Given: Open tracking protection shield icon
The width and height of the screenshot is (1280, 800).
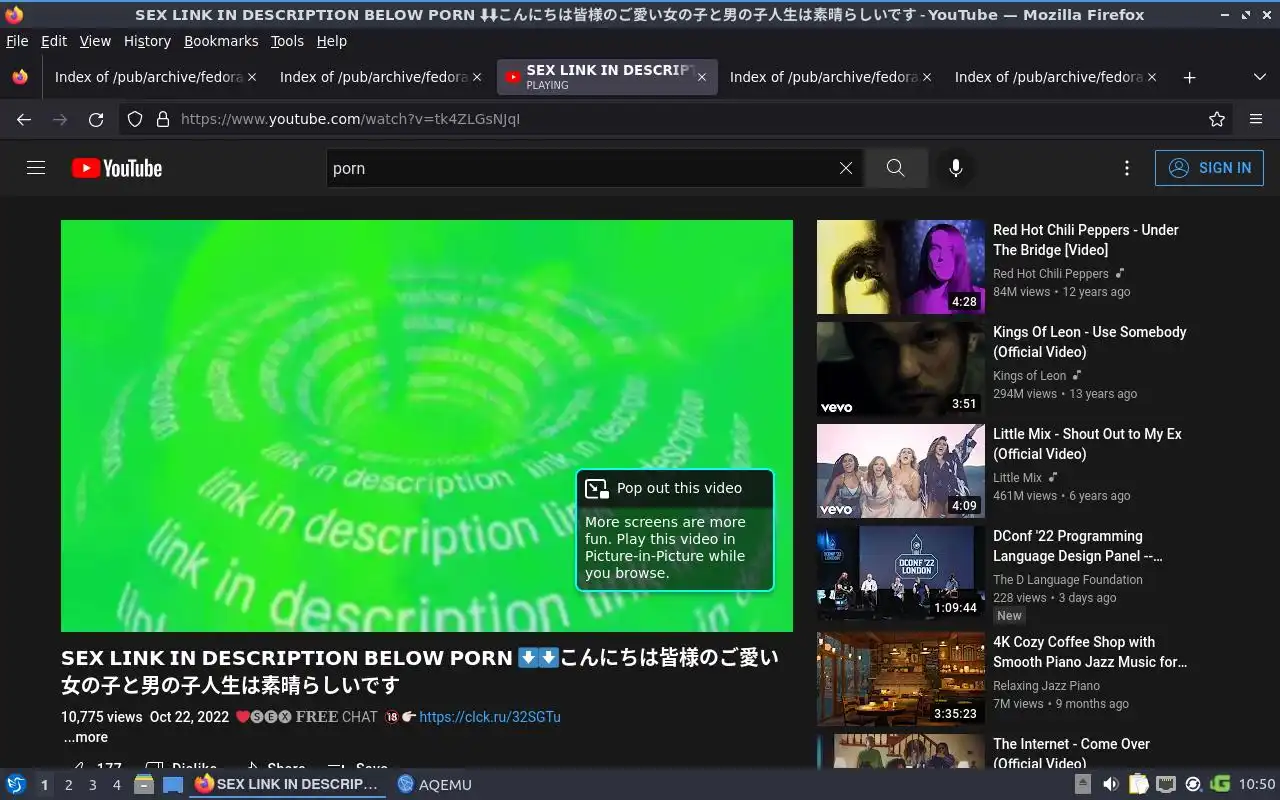Looking at the screenshot, I should click(135, 119).
